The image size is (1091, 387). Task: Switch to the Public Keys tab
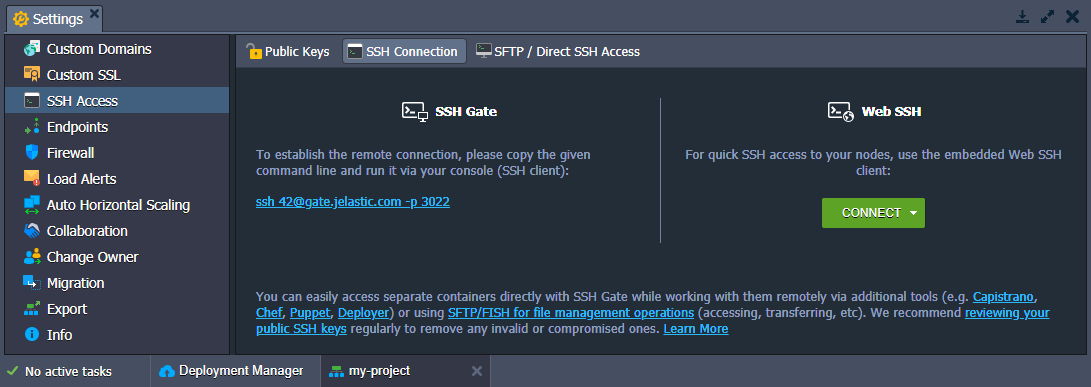click(288, 52)
